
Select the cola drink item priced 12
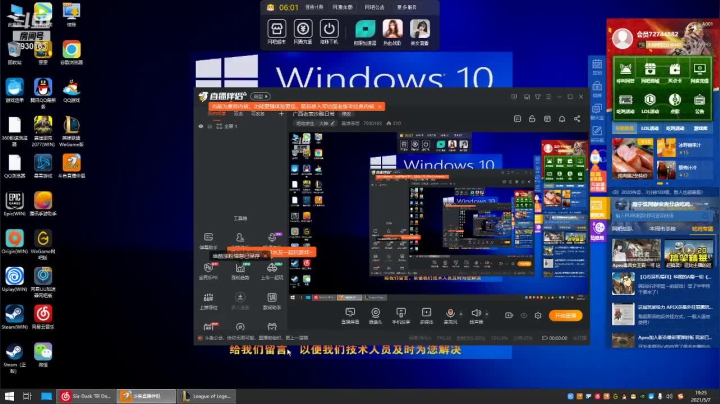pos(684,170)
